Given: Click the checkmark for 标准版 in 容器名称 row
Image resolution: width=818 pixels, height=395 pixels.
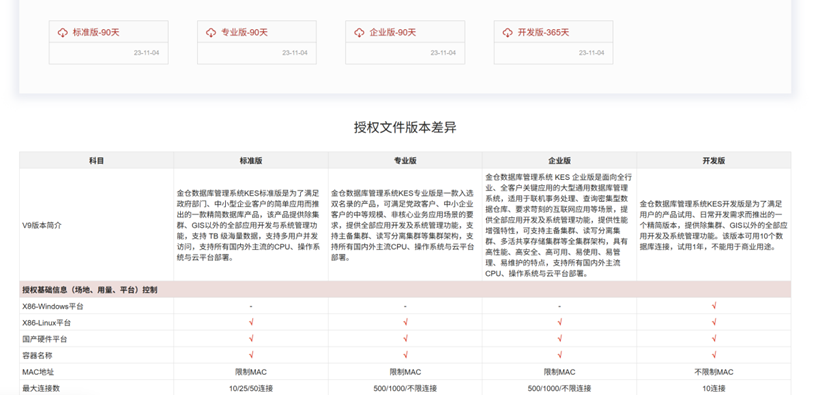Looking at the screenshot, I should tap(251, 355).
